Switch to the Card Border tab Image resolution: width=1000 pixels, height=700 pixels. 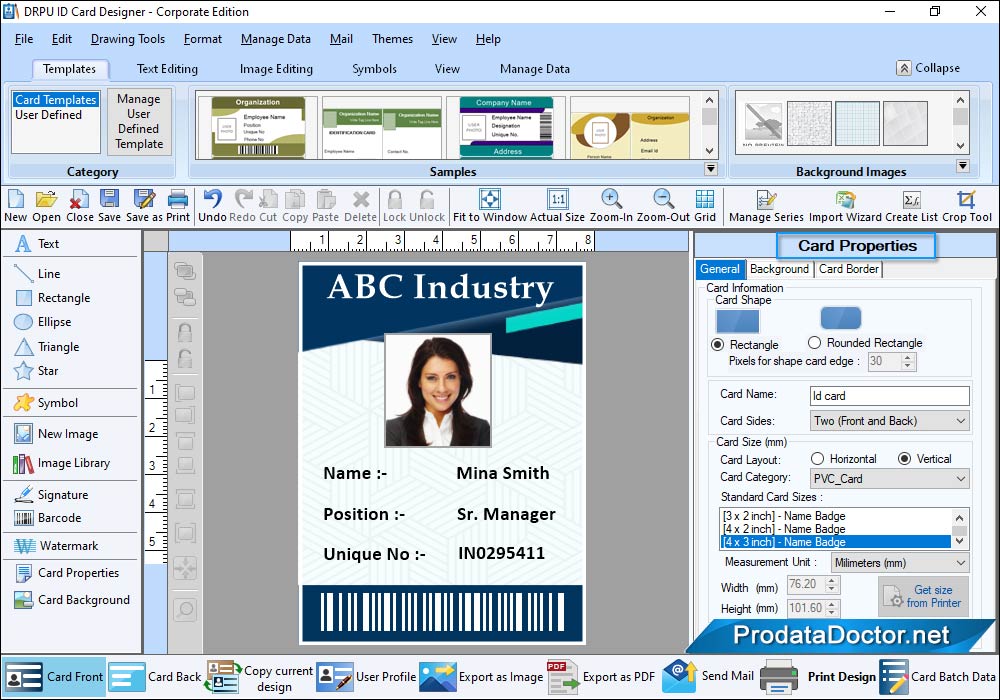[848, 269]
